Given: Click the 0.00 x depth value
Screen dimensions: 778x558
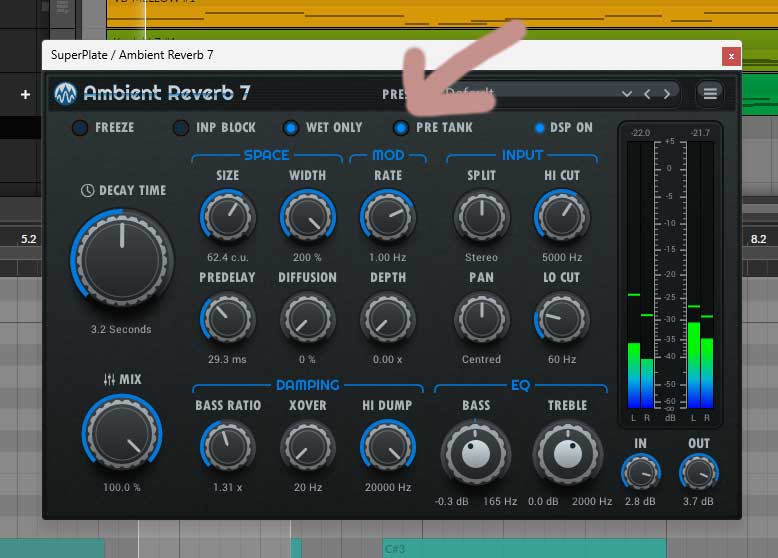Looking at the screenshot, I should [388, 359].
